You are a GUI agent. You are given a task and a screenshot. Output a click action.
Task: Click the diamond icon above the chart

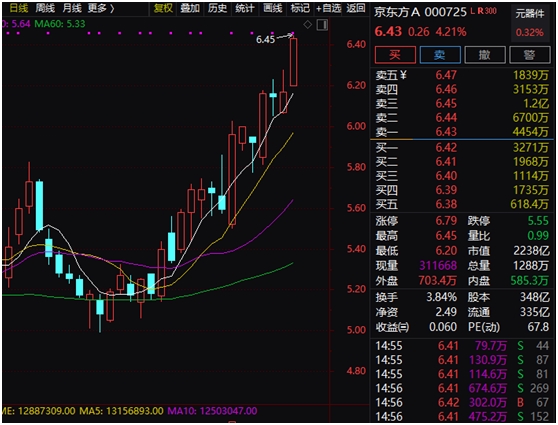(x=307, y=25)
